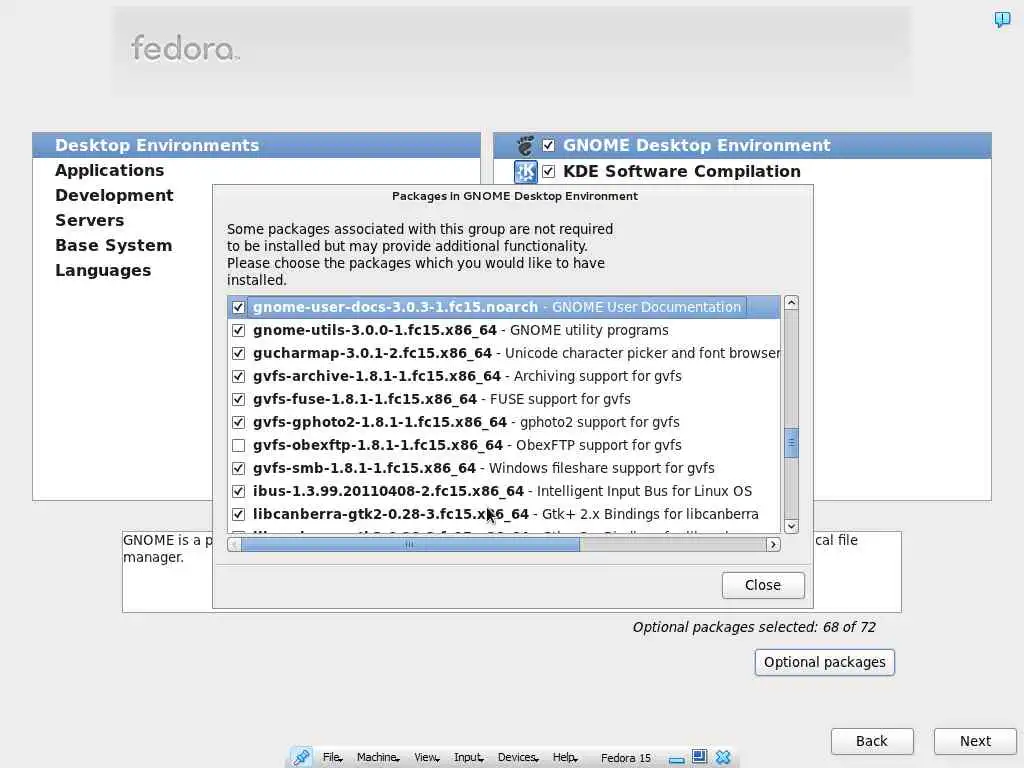Viewport: 1024px width, 768px height.
Task: Click package list scroll up arrow
Action: (x=791, y=302)
